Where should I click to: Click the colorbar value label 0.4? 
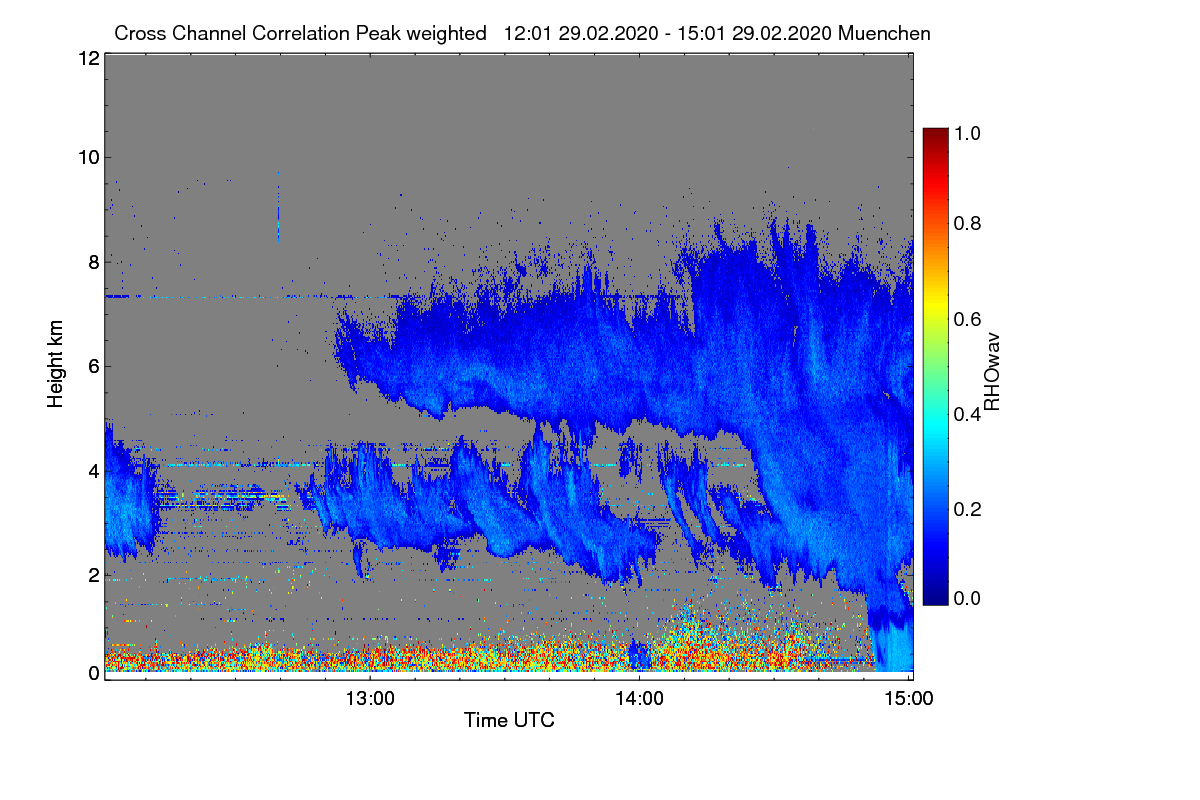coord(967,414)
